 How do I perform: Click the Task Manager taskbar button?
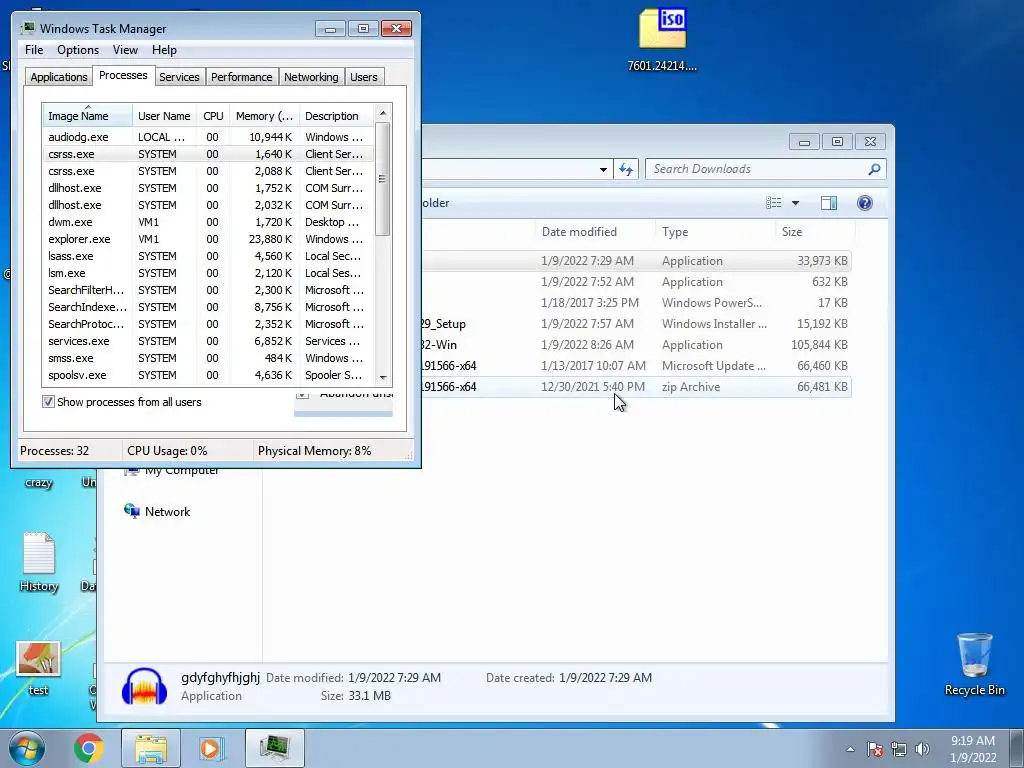pyautogui.click(x=274, y=748)
